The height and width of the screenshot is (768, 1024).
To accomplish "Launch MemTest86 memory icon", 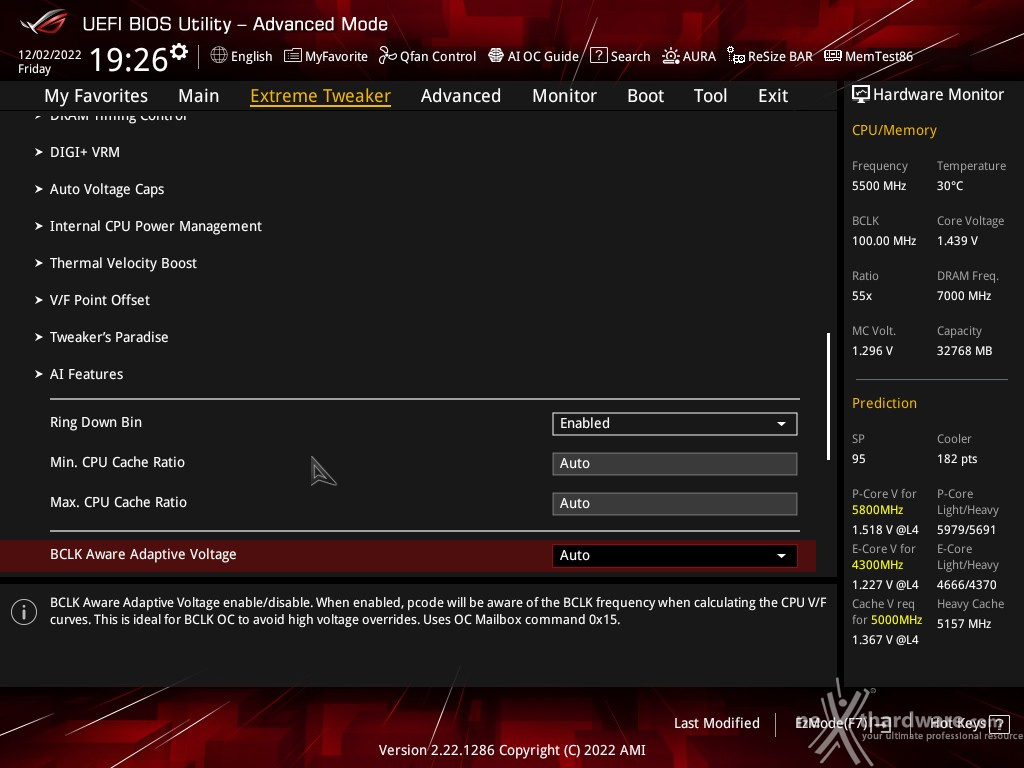I will point(833,56).
